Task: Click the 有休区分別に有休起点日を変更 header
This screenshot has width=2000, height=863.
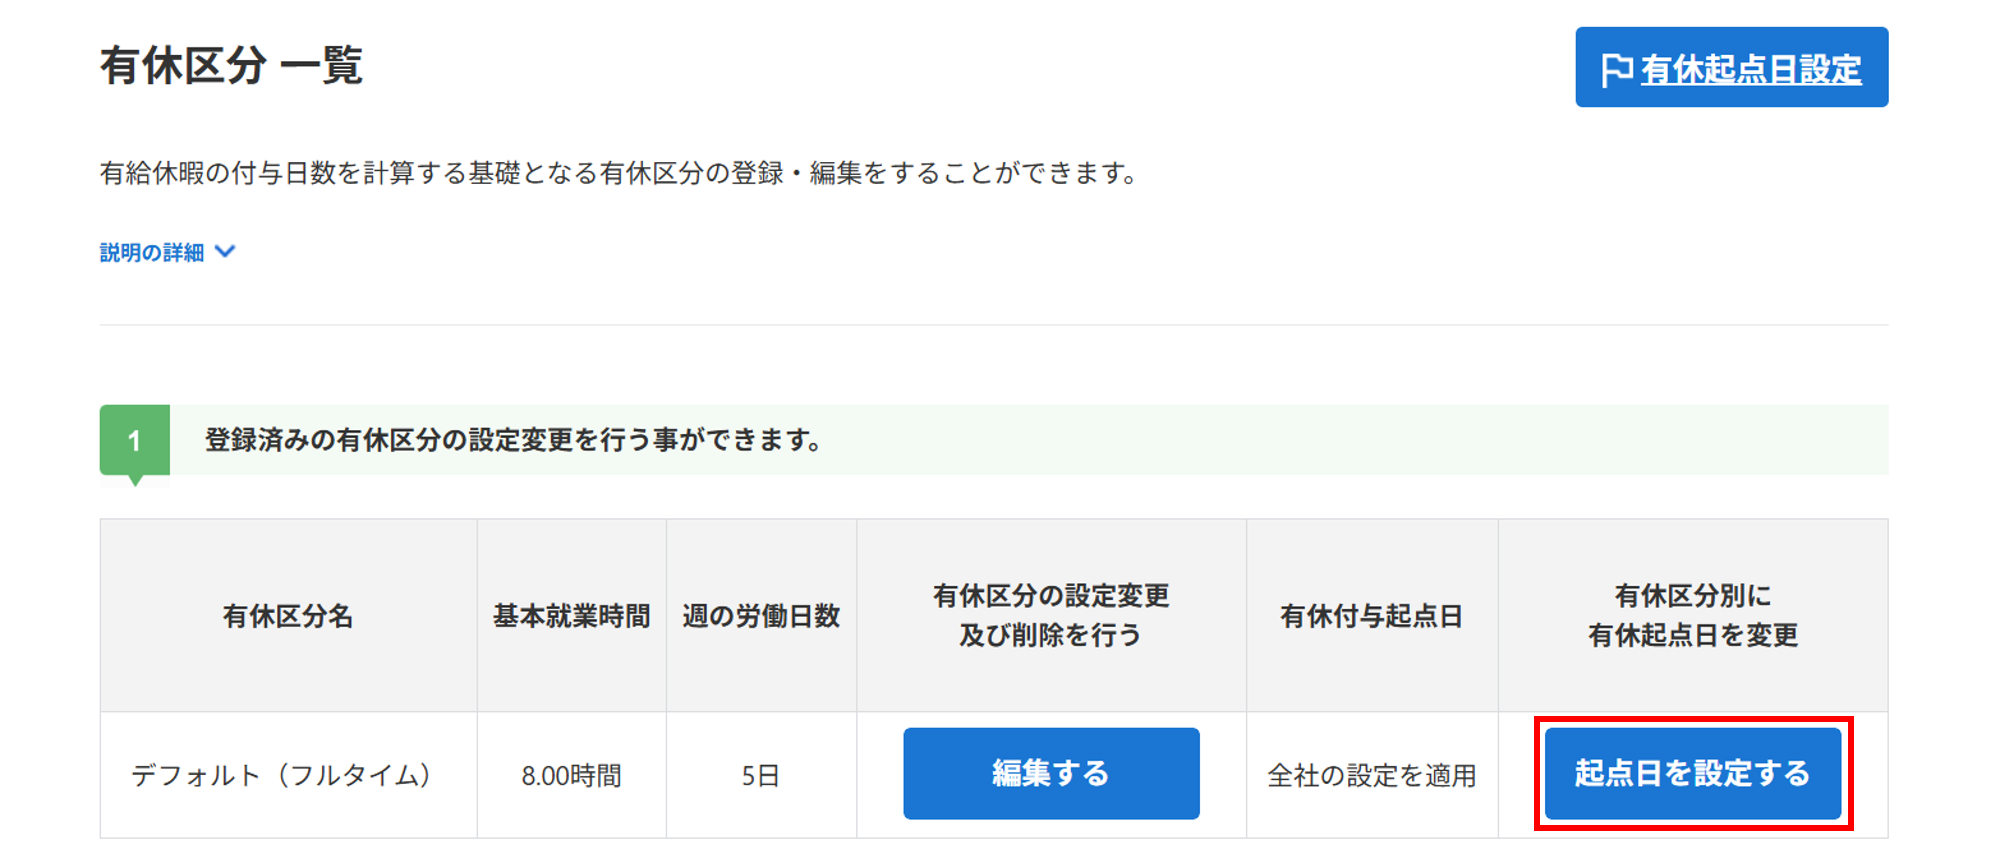Action: [1693, 615]
